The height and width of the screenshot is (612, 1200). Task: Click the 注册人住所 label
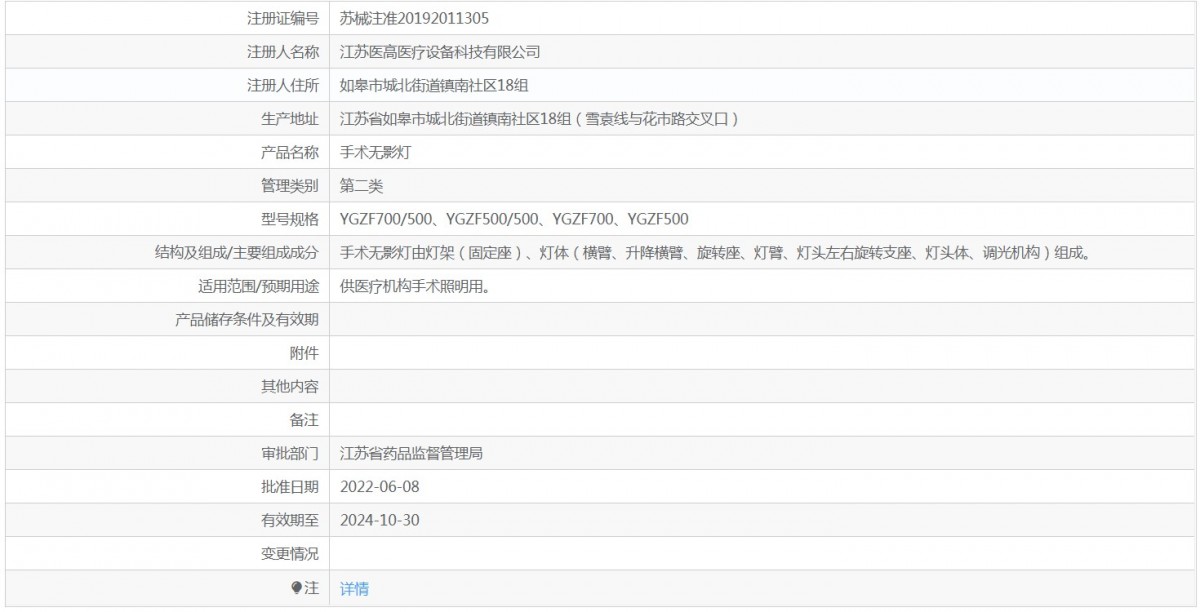tap(283, 86)
